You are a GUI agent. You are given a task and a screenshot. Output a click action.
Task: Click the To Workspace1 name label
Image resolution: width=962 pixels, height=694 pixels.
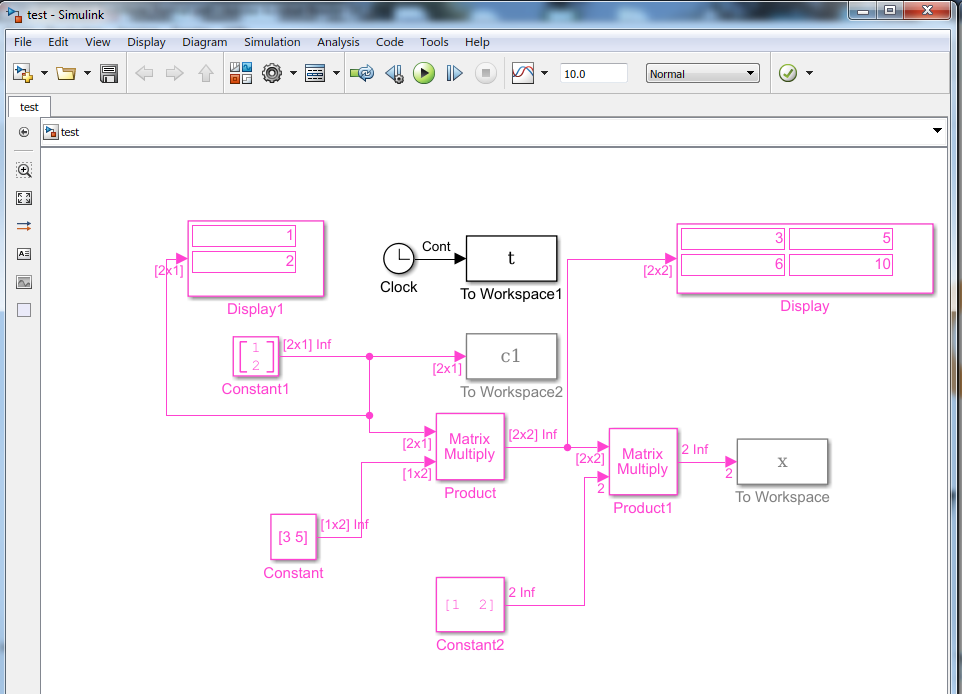tap(511, 294)
